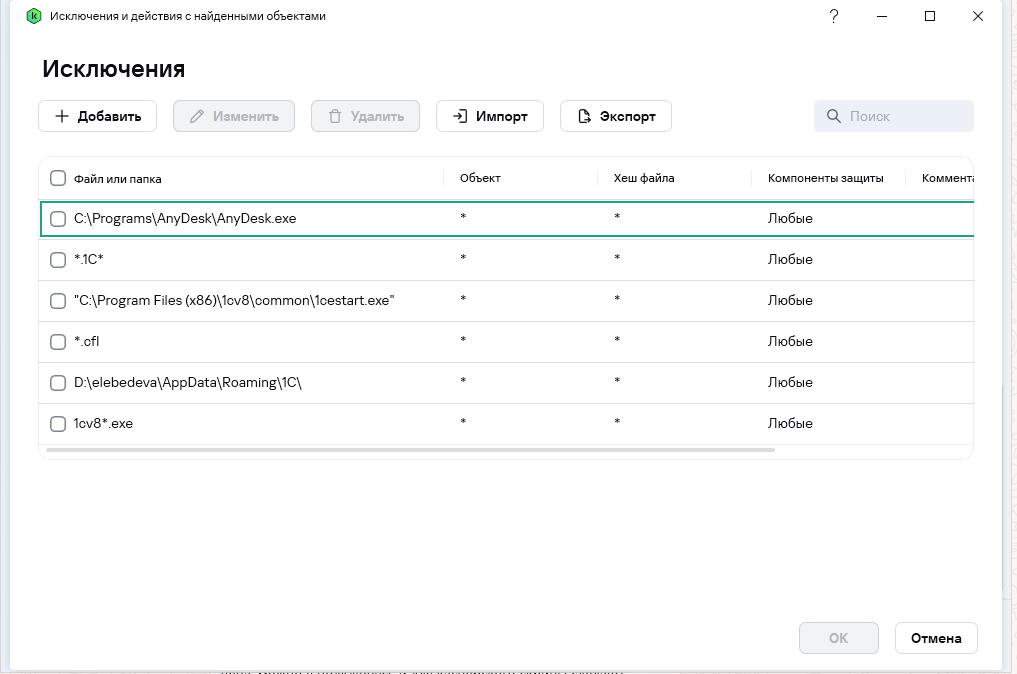This screenshot has height=674, width=1017.
Task: Check the *.1C* exclusion checkbox
Action: [58, 259]
